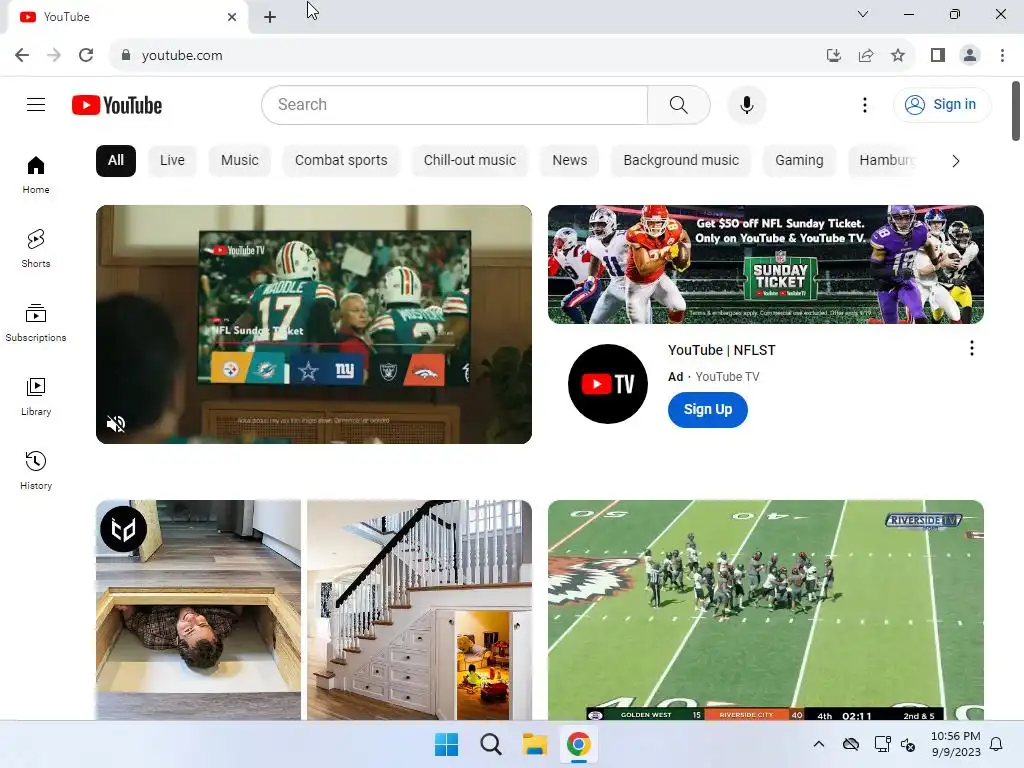Open Subscriptions in the sidebar
Screen dimensions: 1024x768
pyautogui.click(x=36, y=323)
